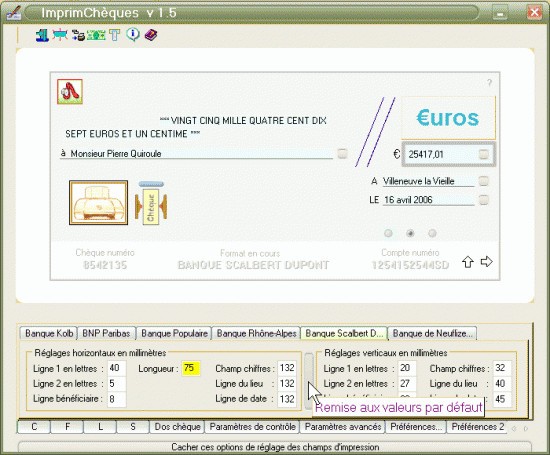Switch to the BNP Paribas tab
This screenshot has width=550, height=455.
pos(106,333)
